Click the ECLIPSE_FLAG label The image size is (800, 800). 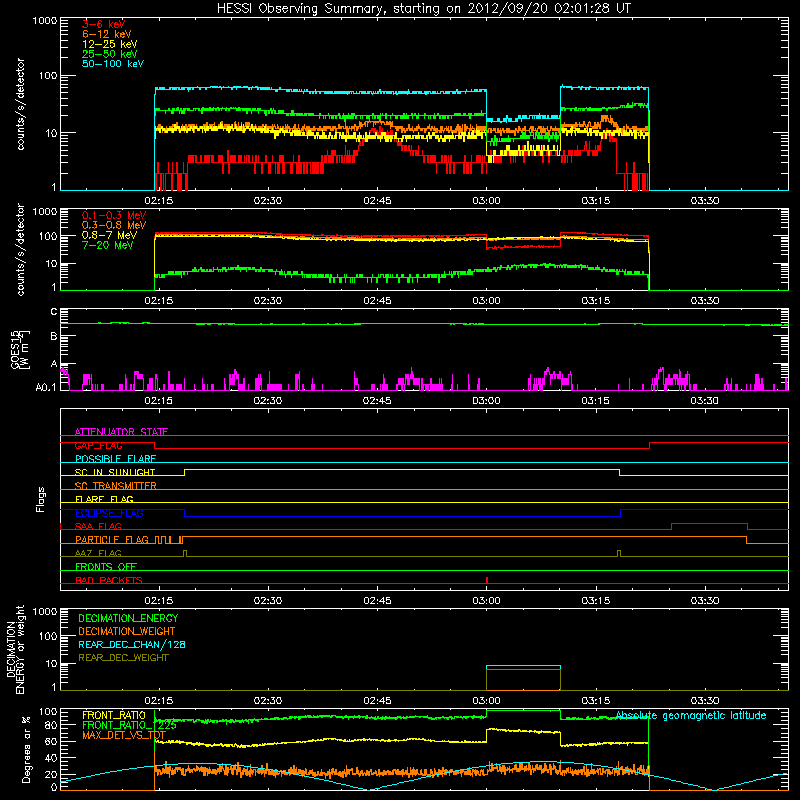109,513
